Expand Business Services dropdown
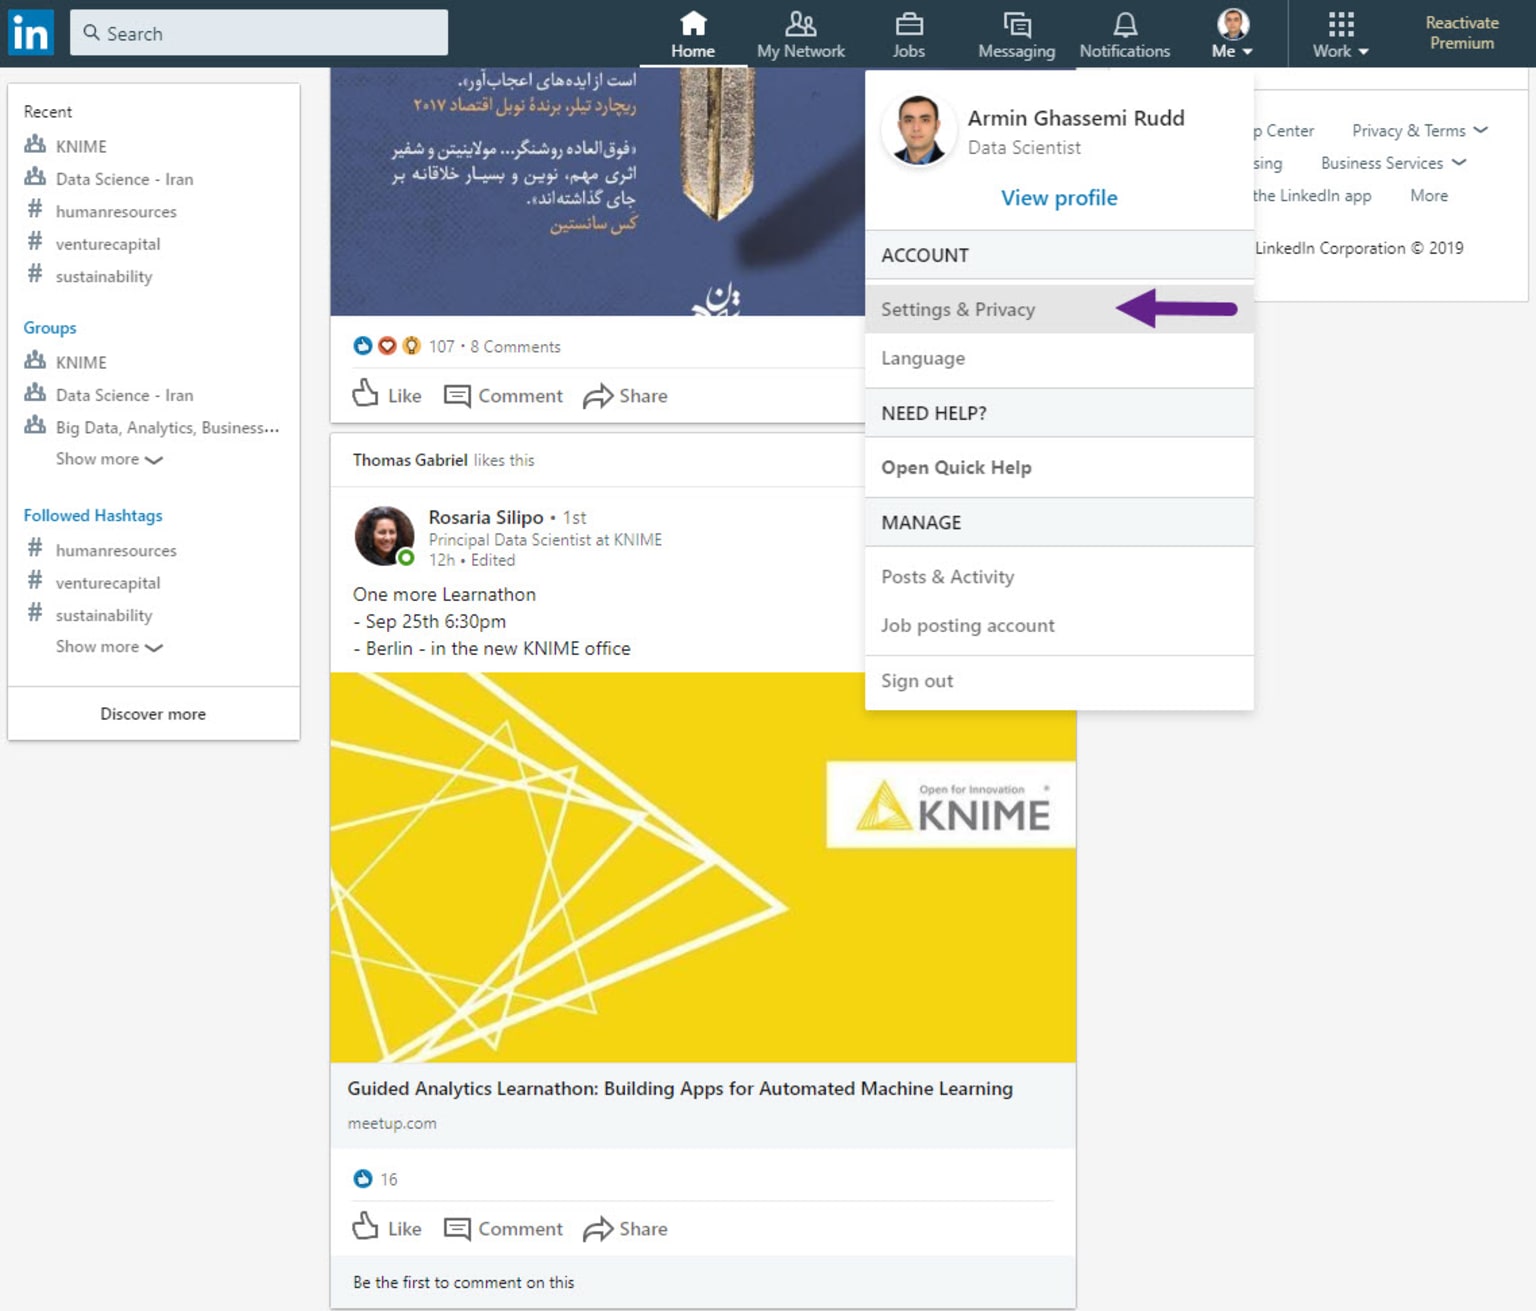This screenshot has height=1311, width=1536. (1393, 163)
